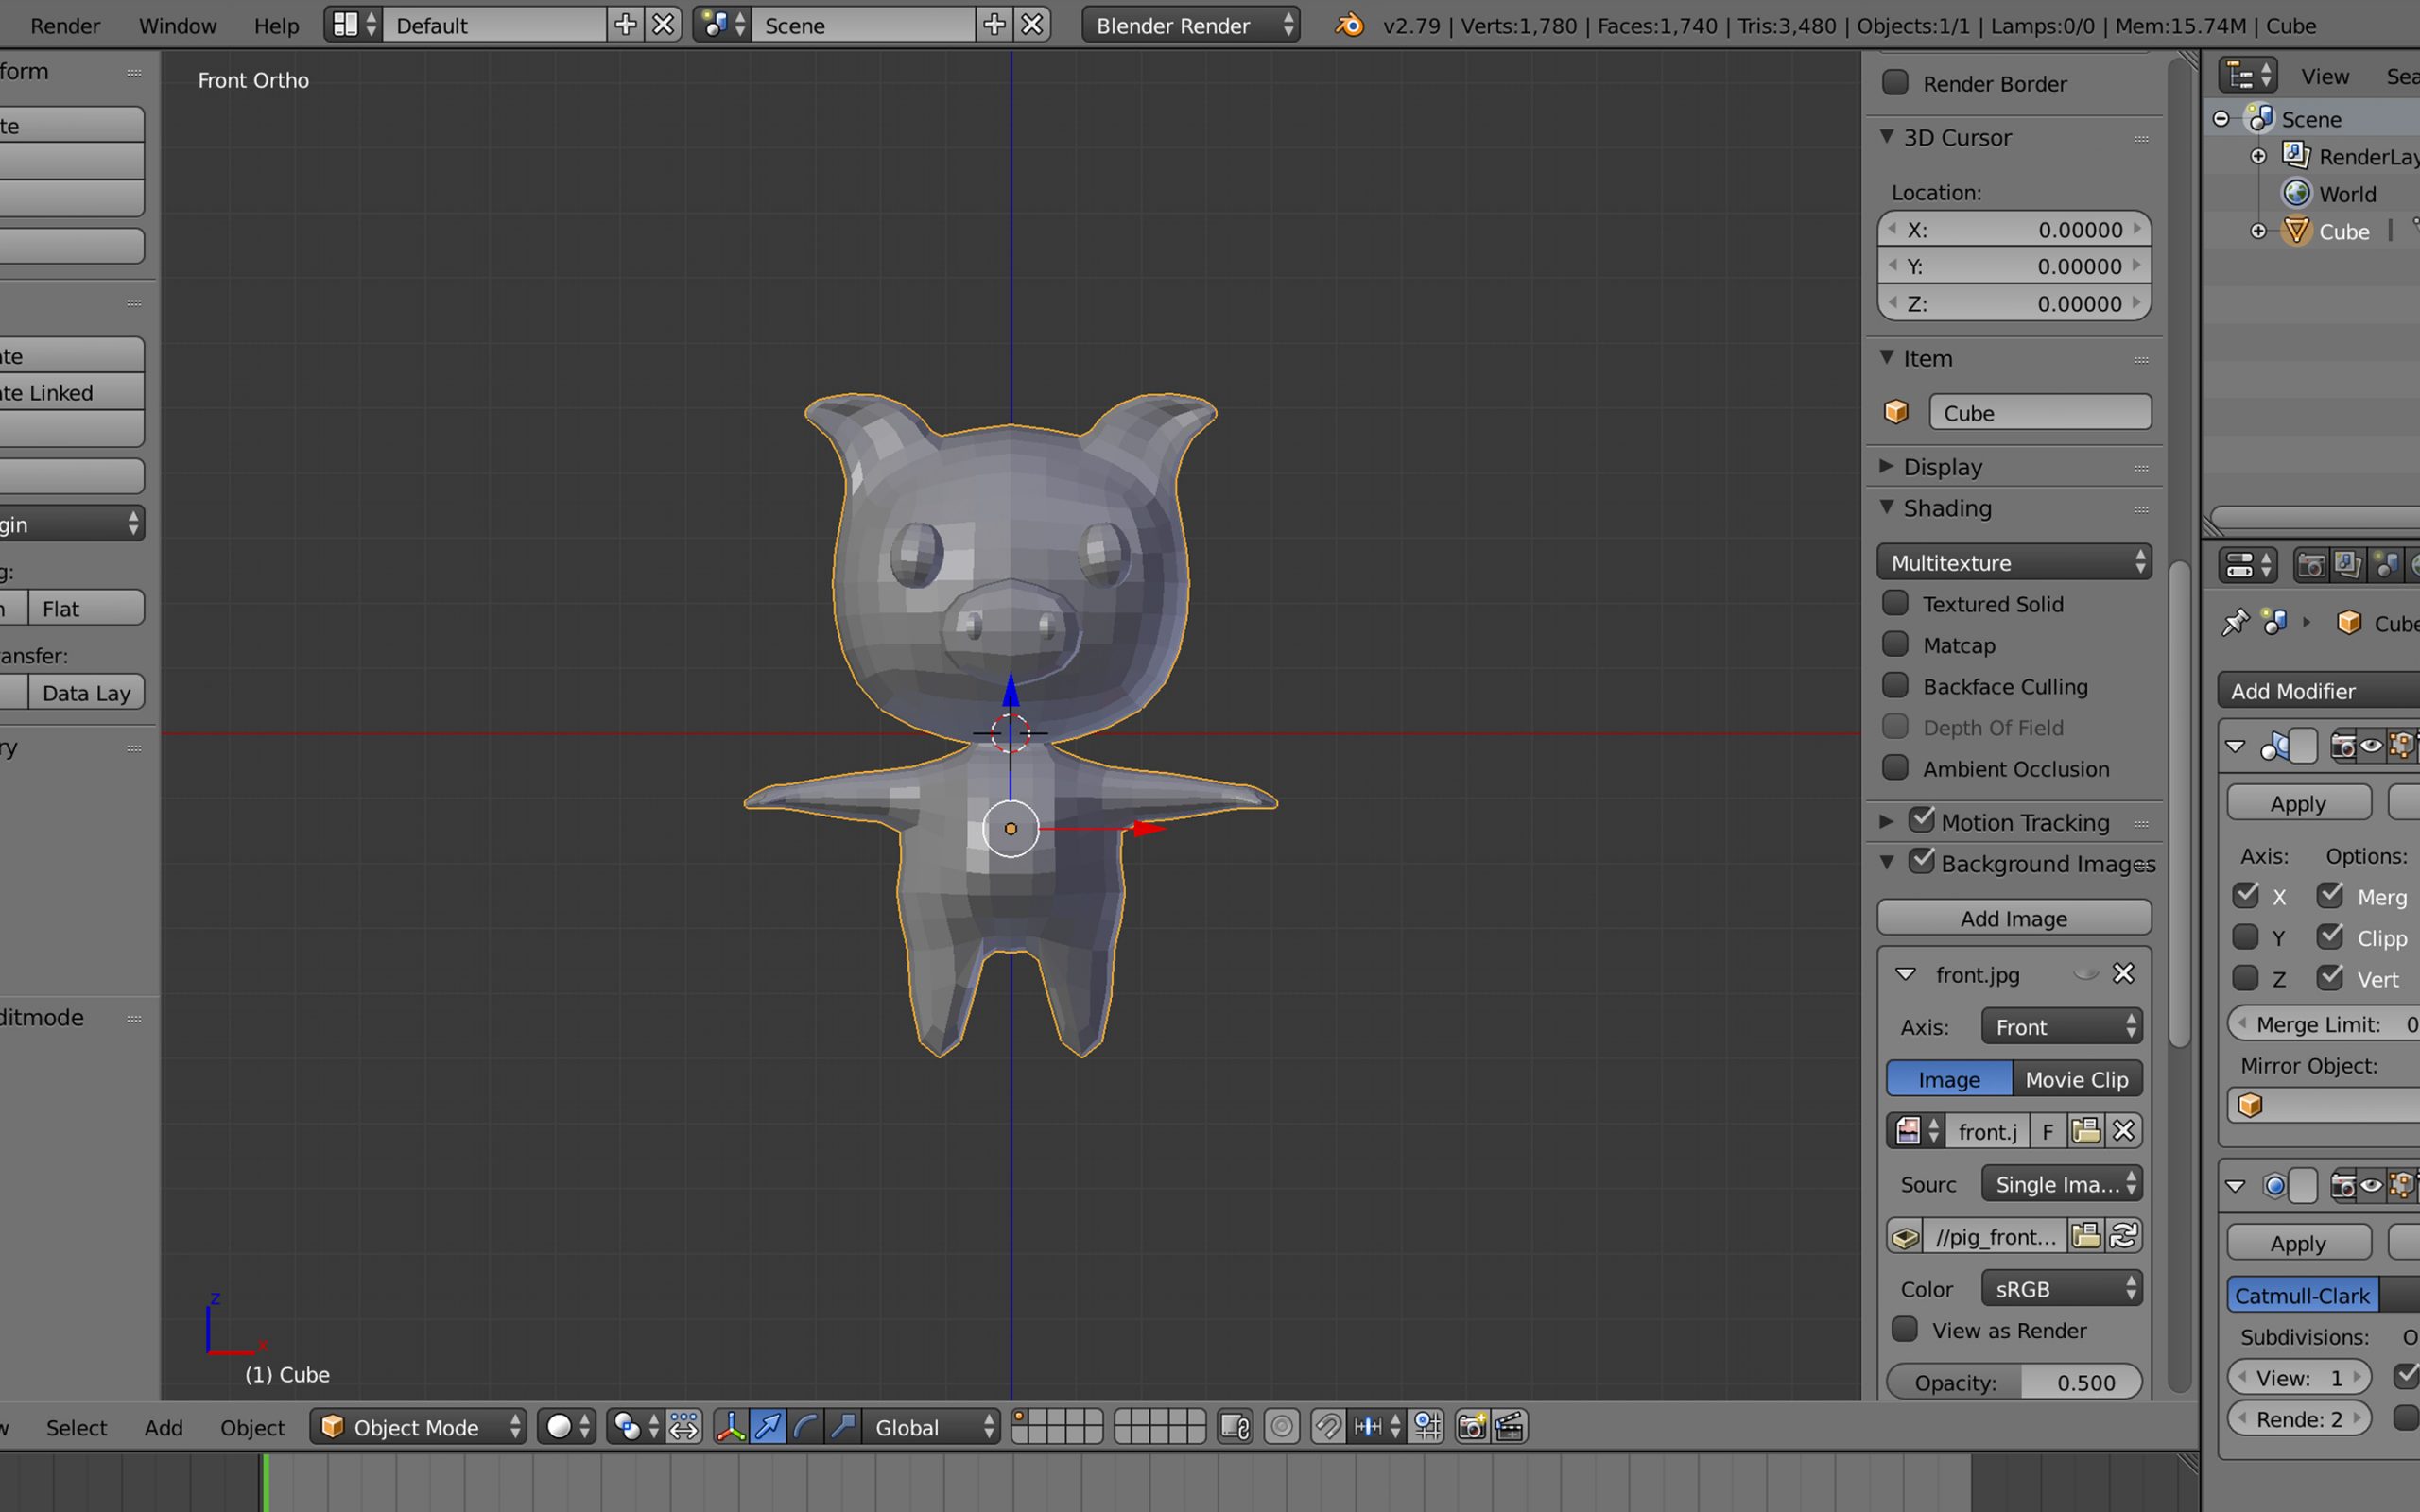Open the Multitexture shading dropdown
This screenshot has width=2420, height=1512.
pos(2013,562)
